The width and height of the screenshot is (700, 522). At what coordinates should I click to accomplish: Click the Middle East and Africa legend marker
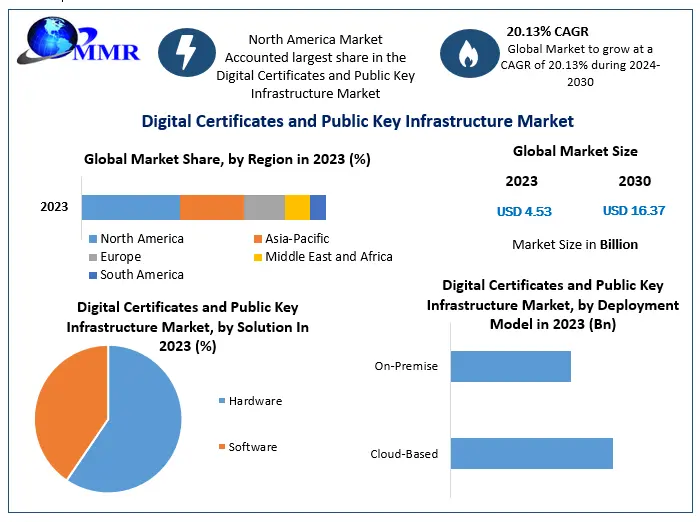pyautogui.click(x=258, y=257)
